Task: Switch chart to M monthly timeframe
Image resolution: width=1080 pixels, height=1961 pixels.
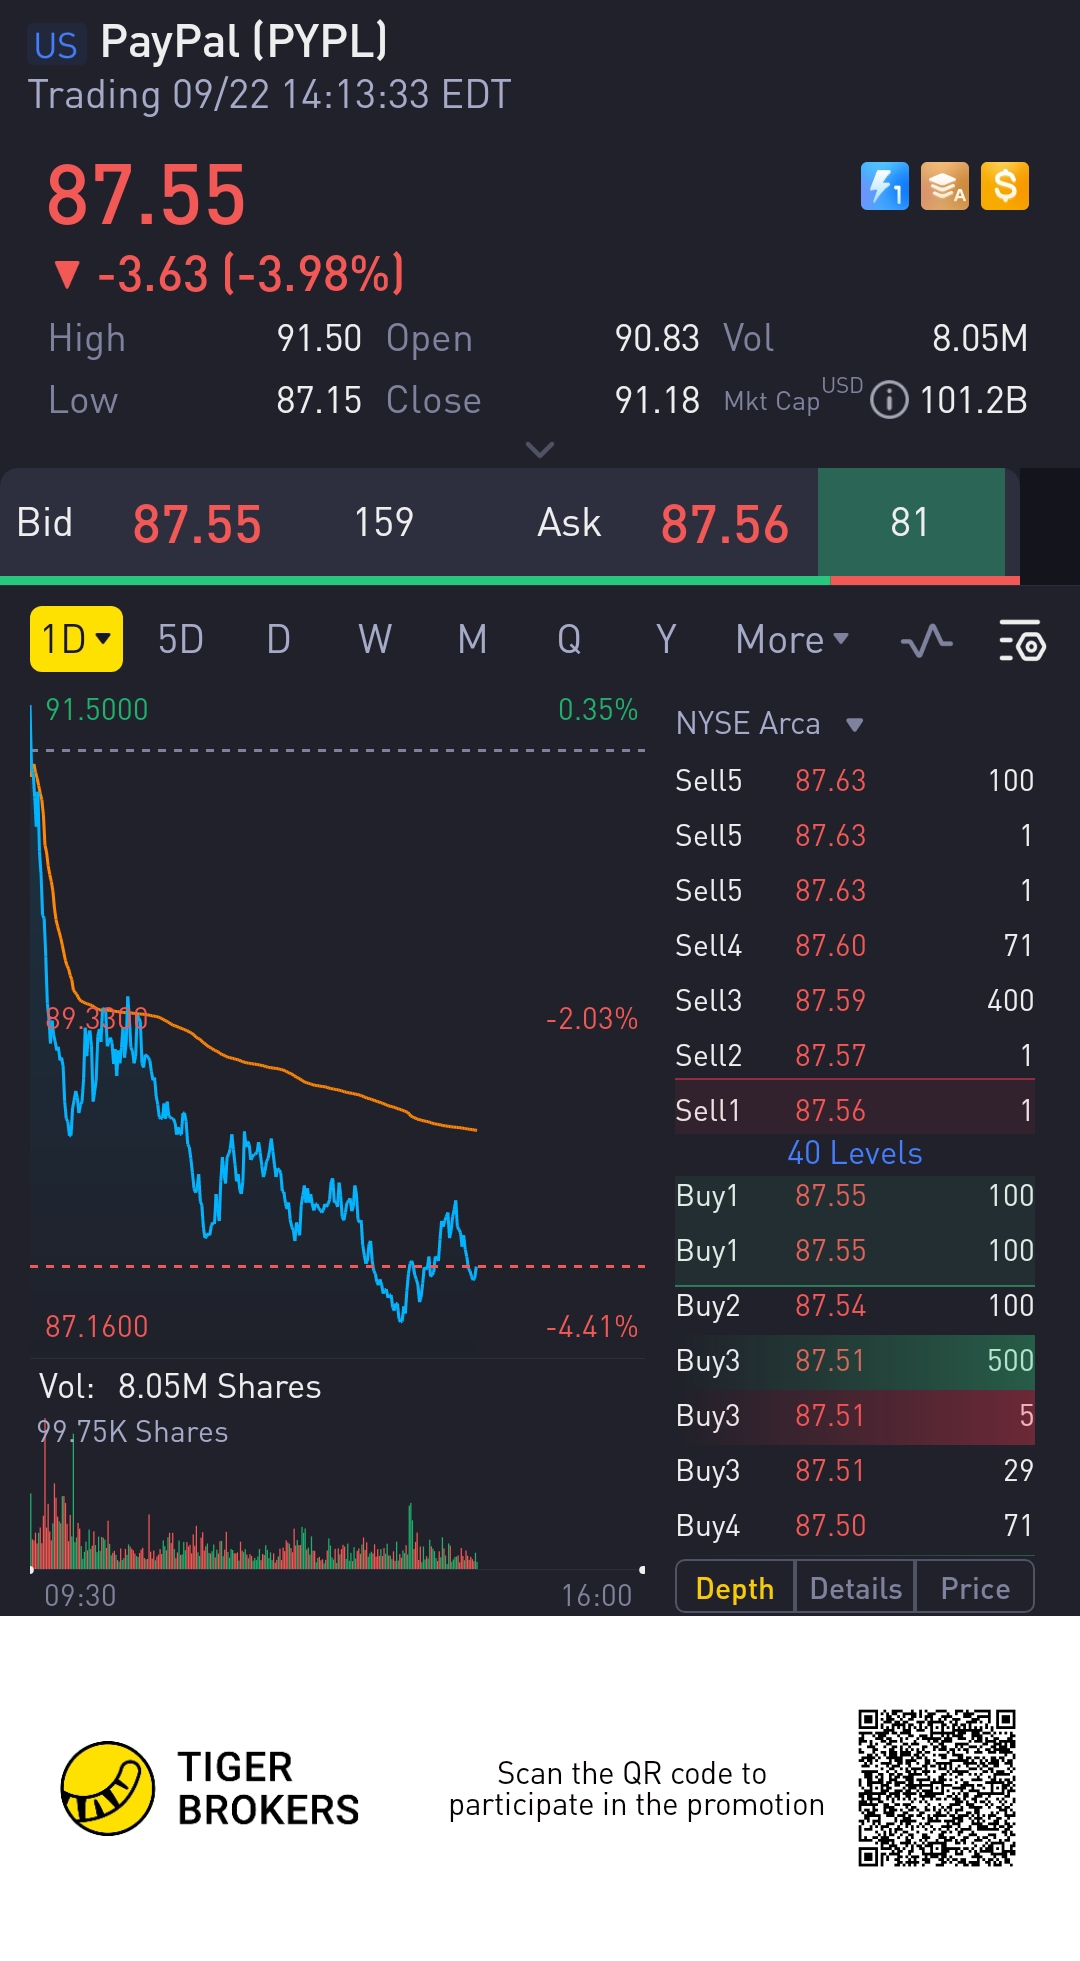Action: [472, 640]
